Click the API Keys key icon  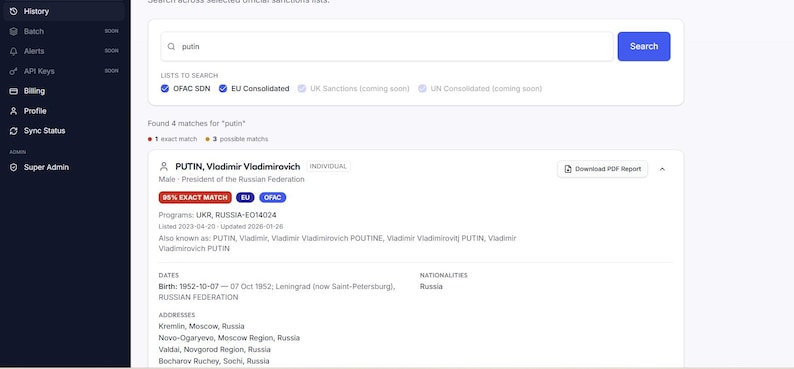pyautogui.click(x=14, y=71)
